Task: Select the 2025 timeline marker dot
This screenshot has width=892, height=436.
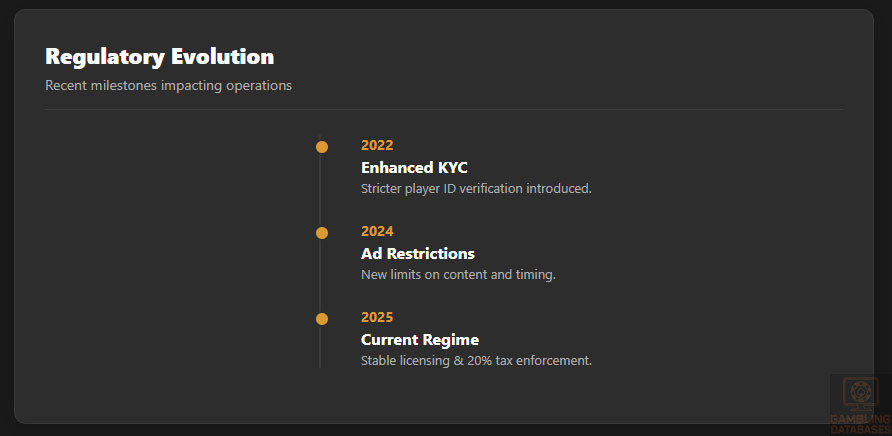Action: [322, 319]
